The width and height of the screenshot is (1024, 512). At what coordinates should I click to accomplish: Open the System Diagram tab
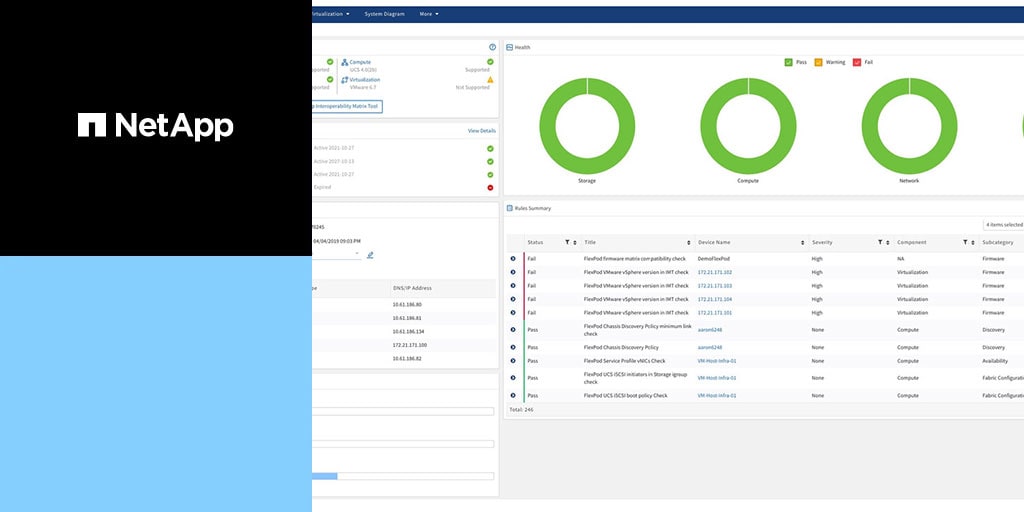pos(385,14)
